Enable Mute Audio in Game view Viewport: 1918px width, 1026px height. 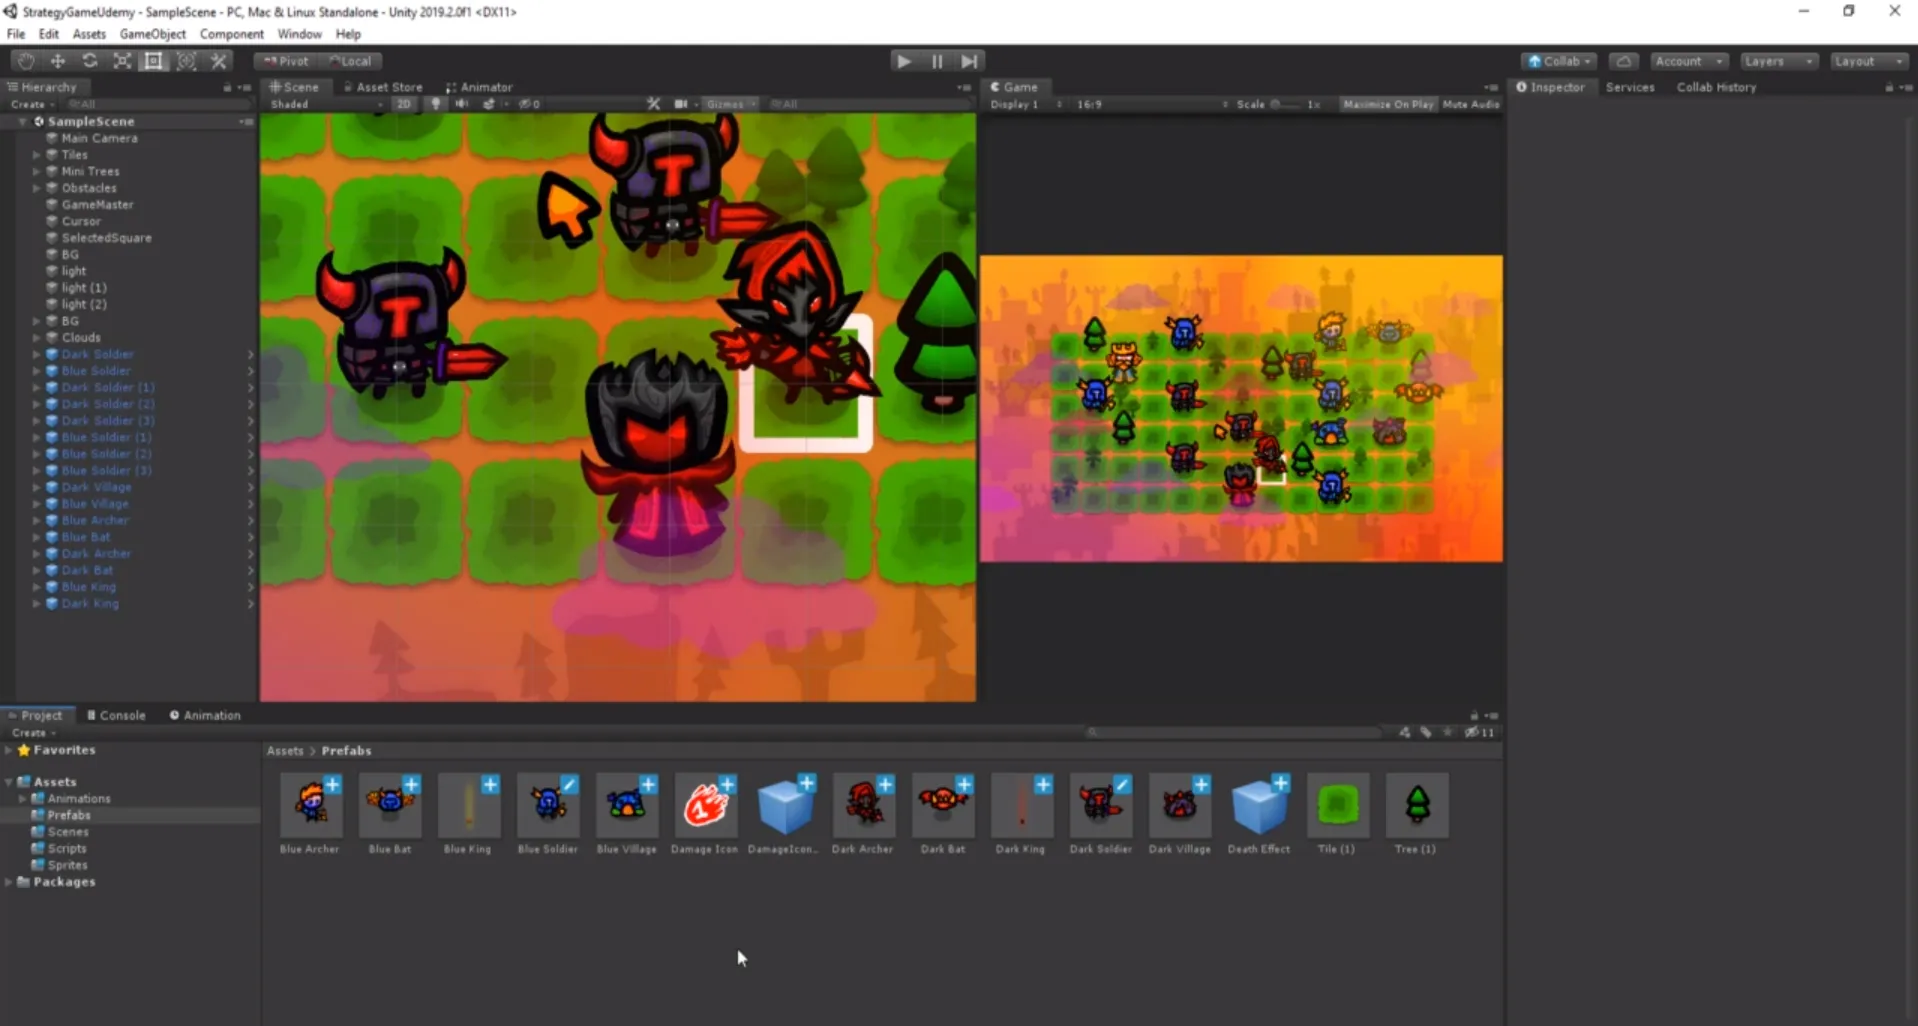point(1470,104)
